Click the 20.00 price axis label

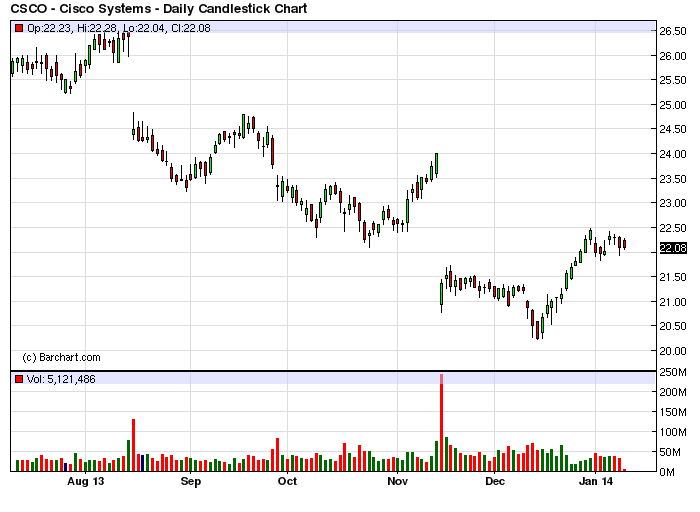(673, 351)
